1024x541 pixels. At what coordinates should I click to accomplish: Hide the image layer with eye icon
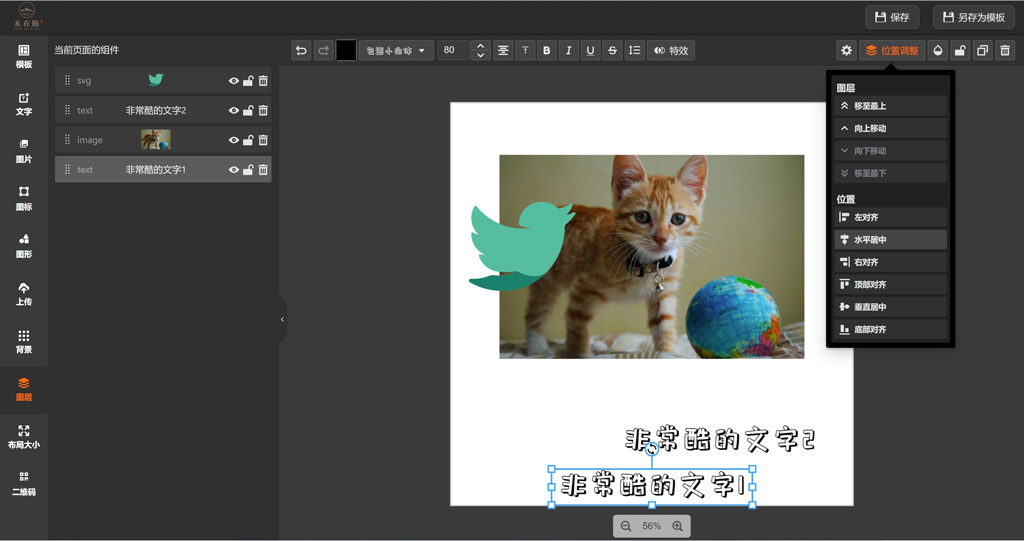pyautogui.click(x=234, y=140)
